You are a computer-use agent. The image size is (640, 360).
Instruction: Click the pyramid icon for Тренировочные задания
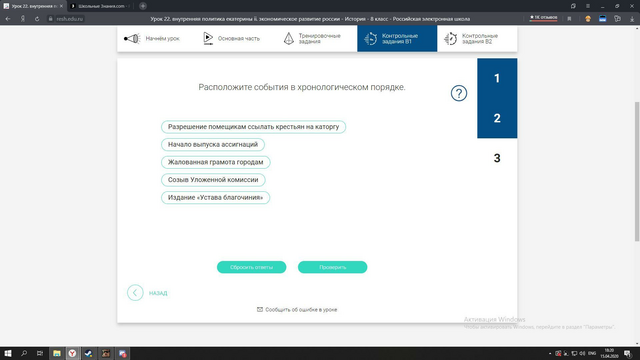[x=289, y=38]
